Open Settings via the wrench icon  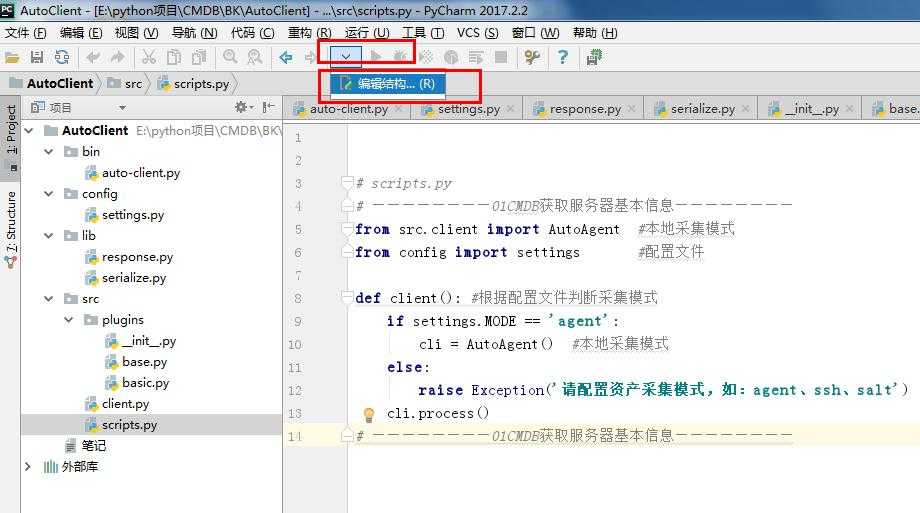[532, 57]
